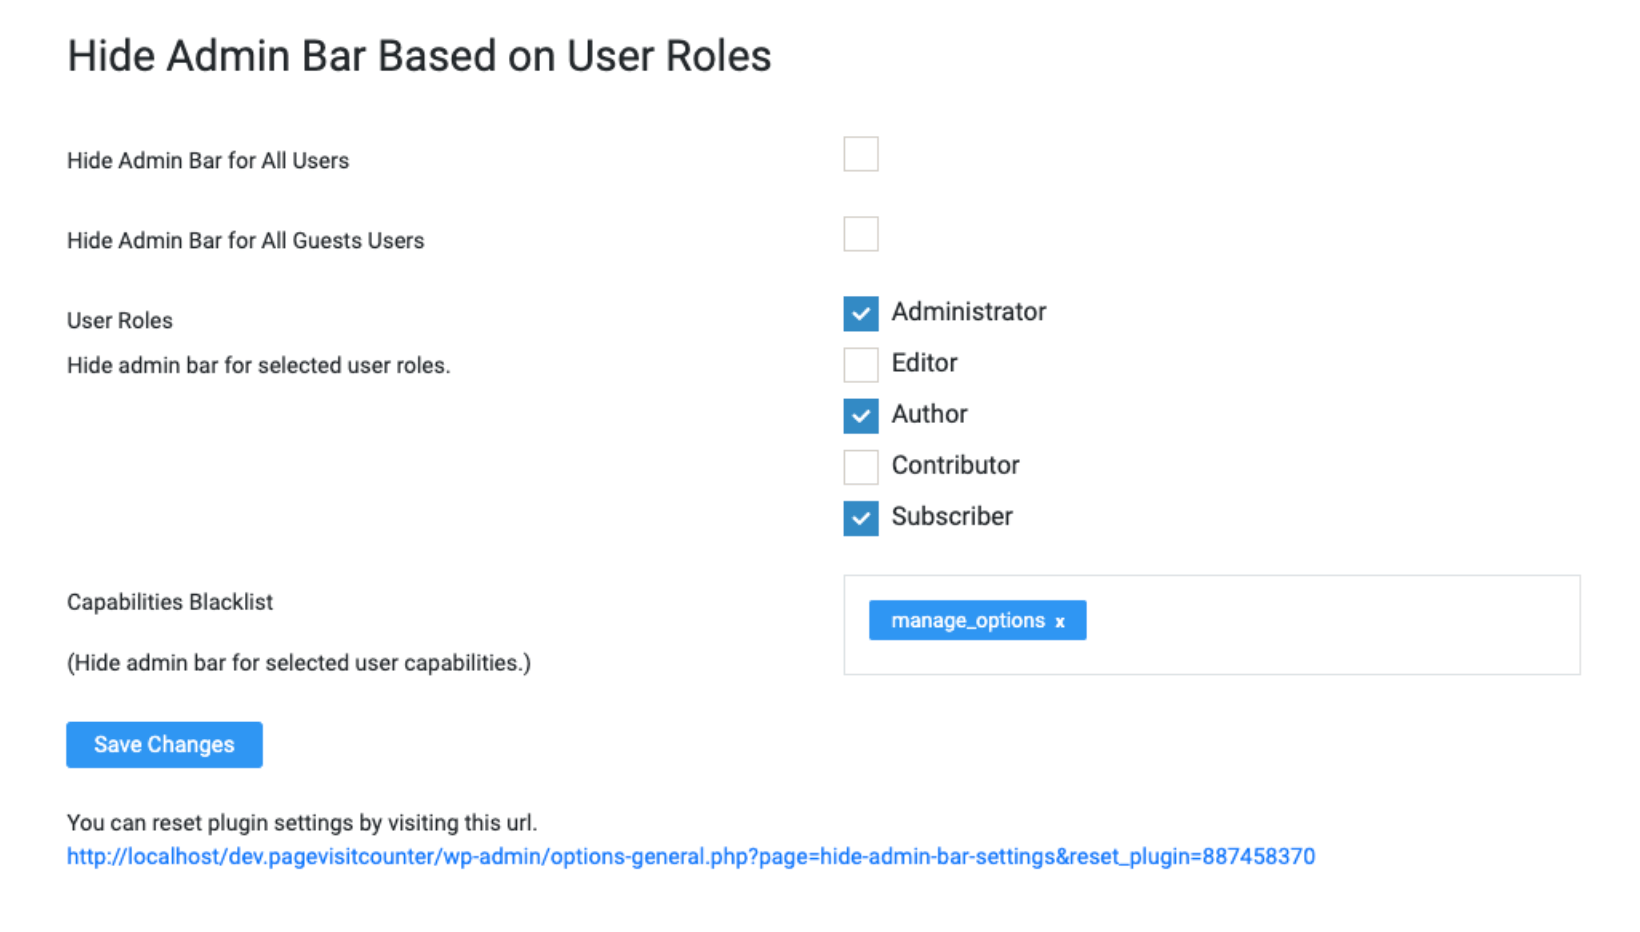Tick Hide Admin Bar for All Guests Users checkbox
Screen dimensions: 1640x932
point(860,234)
